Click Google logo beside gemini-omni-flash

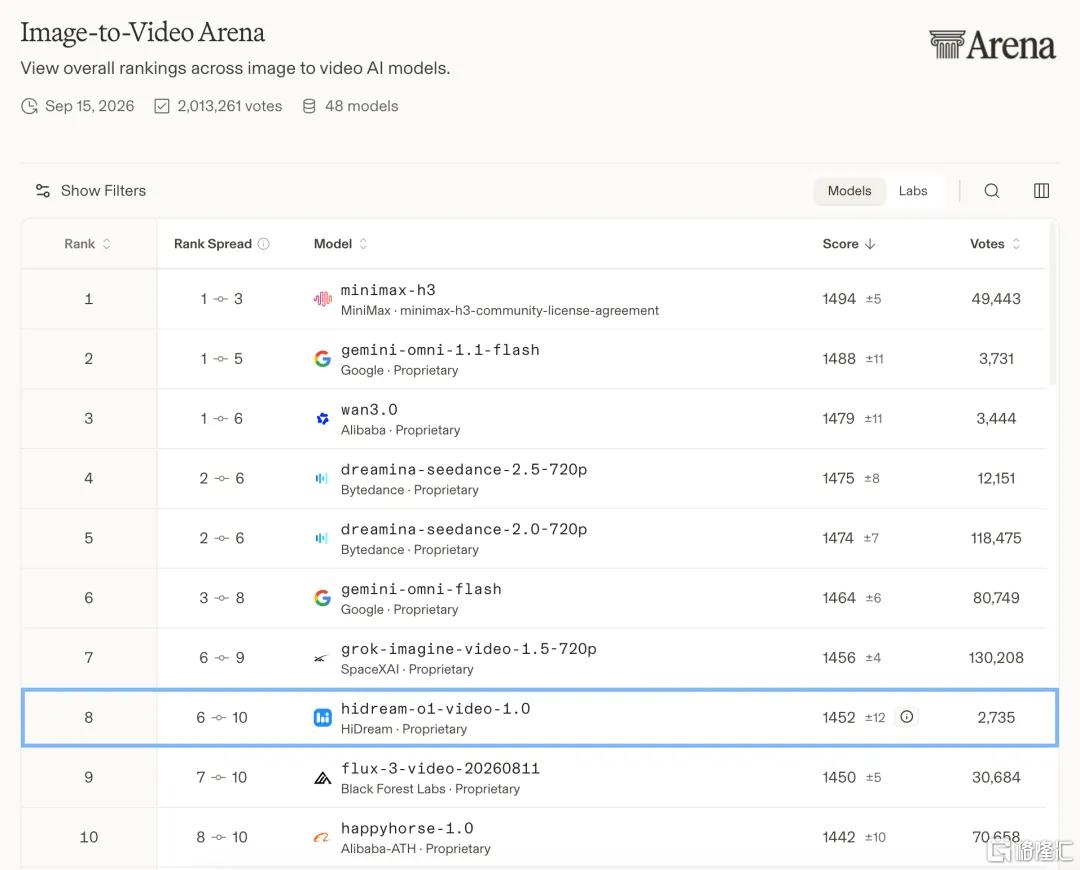[322, 598]
